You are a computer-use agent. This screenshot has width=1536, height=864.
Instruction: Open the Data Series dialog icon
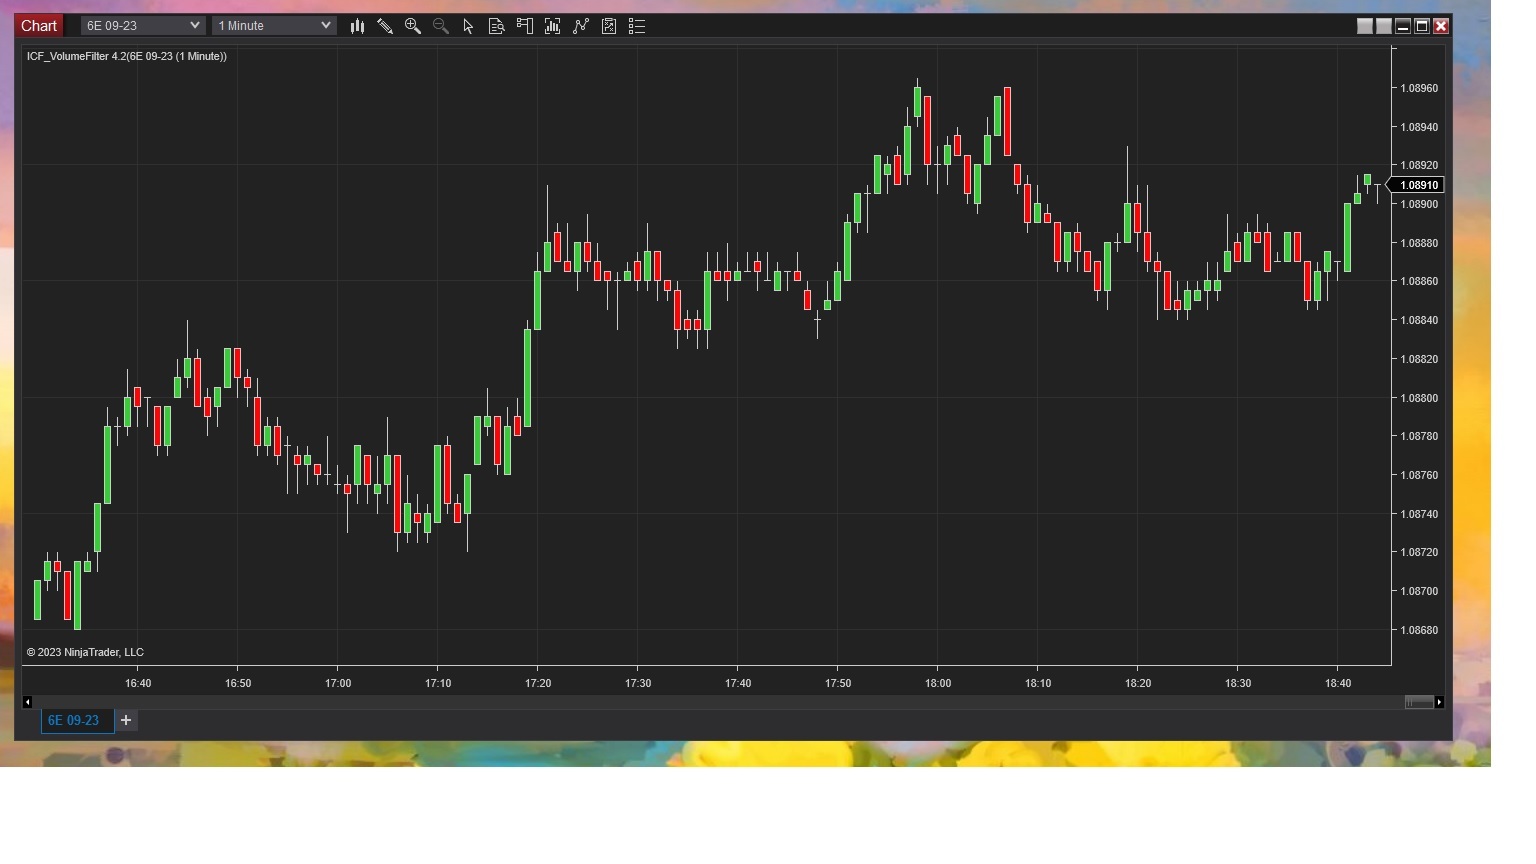coord(496,26)
